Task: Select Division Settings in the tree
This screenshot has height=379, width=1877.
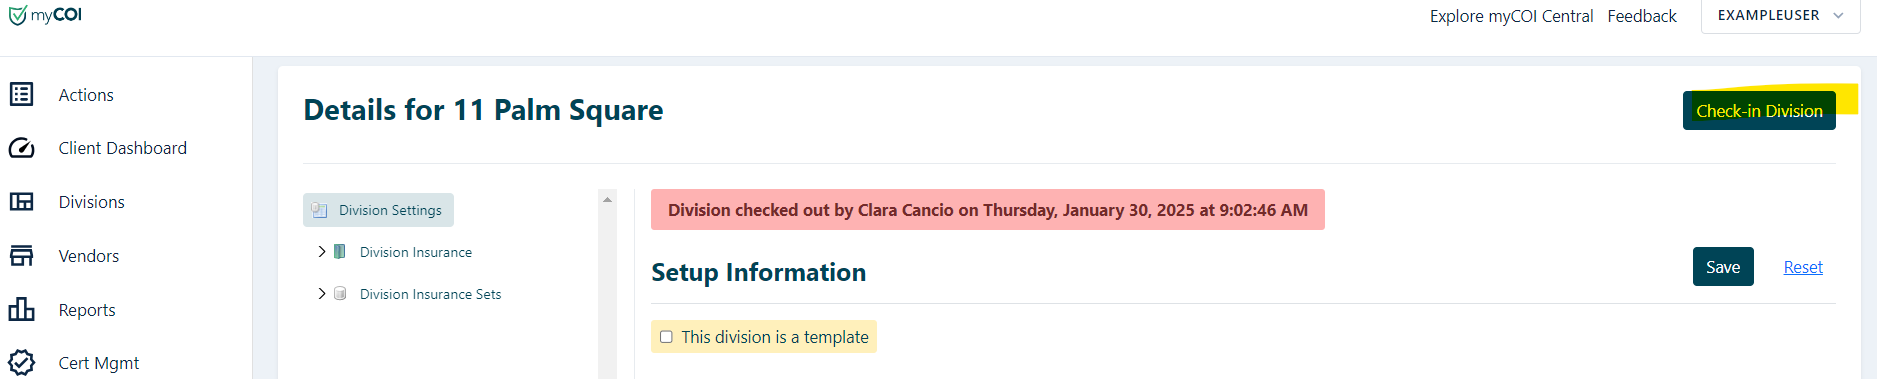Action: click(x=379, y=210)
